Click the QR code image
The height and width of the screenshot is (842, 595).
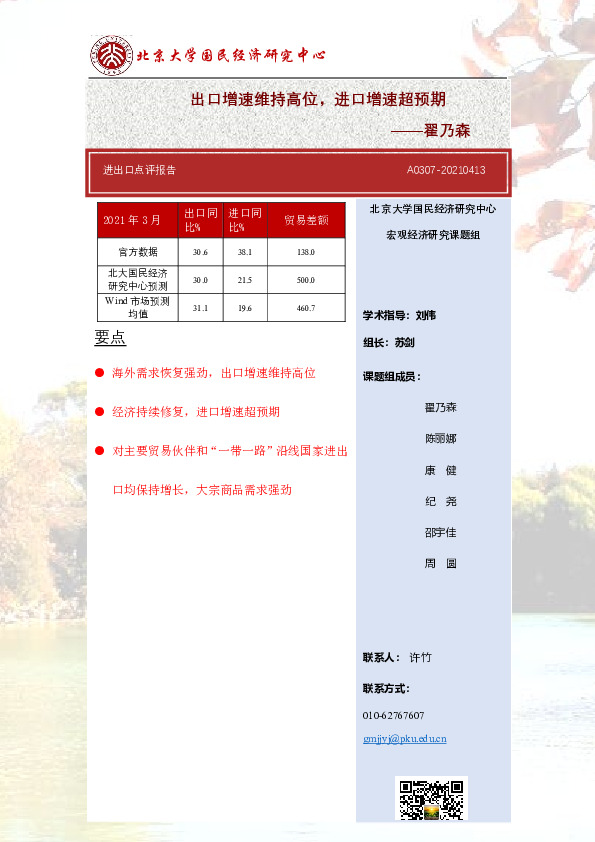point(431,799)
